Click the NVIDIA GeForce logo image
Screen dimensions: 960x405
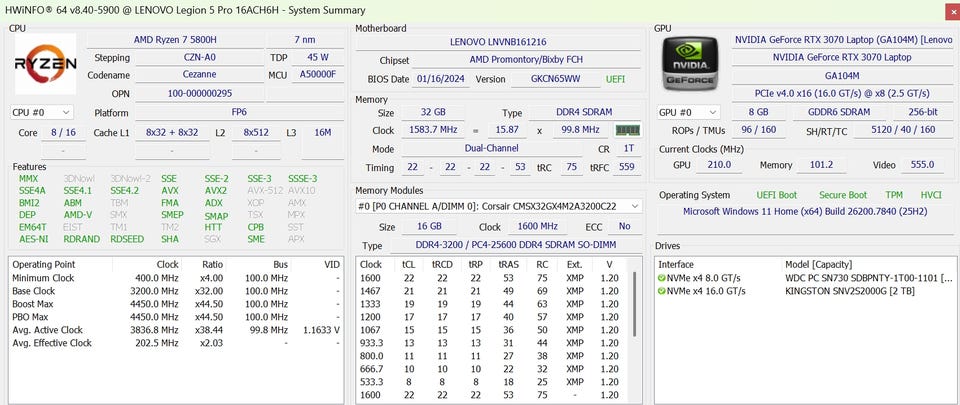pyautogui.click(x=690, y=66)
